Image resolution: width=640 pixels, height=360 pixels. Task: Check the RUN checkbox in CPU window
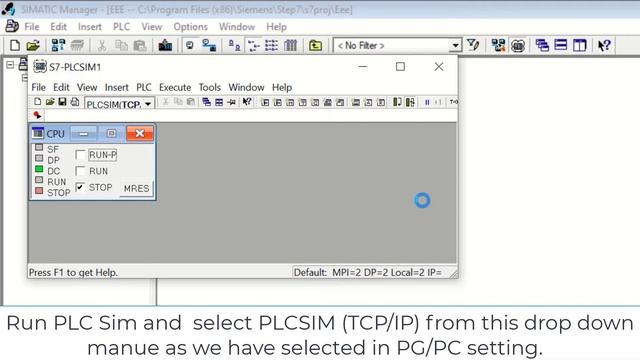[x=80, y=171]
